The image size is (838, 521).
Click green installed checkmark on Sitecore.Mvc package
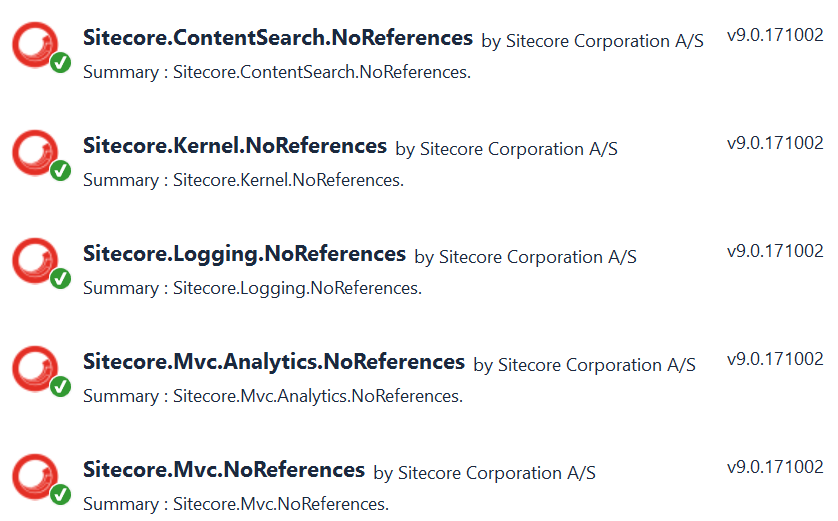tap(60, 495)
